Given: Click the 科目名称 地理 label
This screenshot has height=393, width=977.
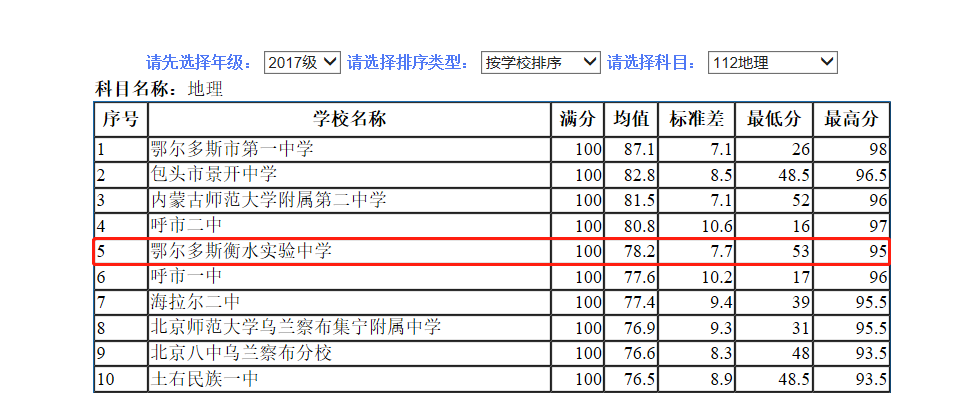Looking at the screenshot, I should (158, 90).
